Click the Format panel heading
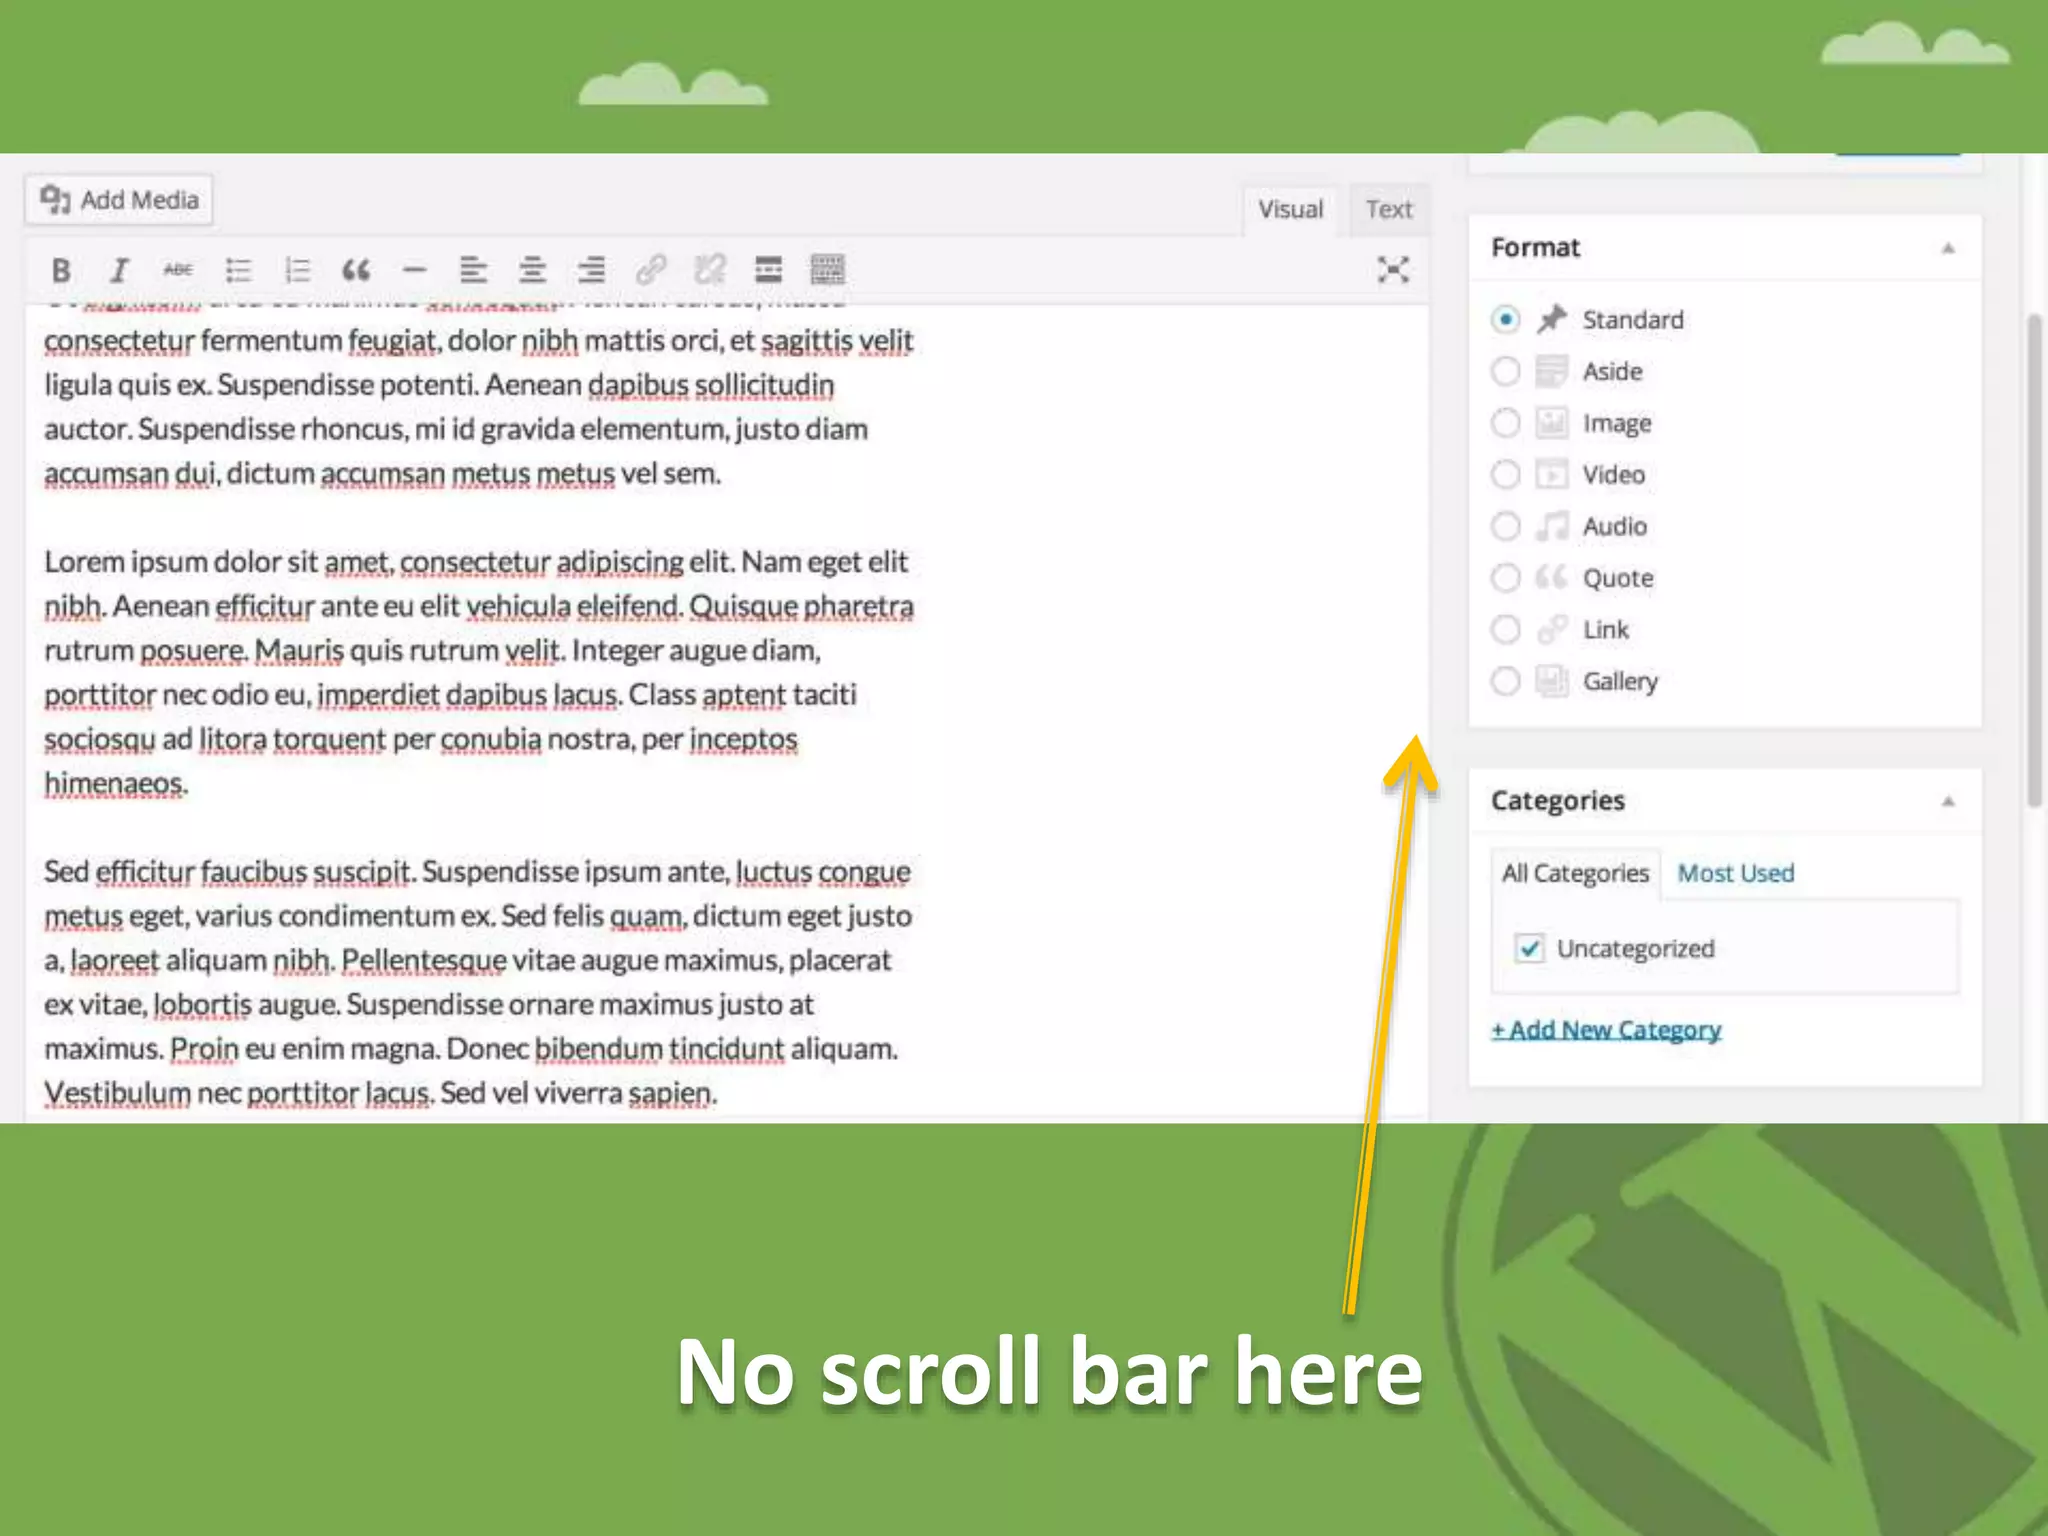 1535,248
